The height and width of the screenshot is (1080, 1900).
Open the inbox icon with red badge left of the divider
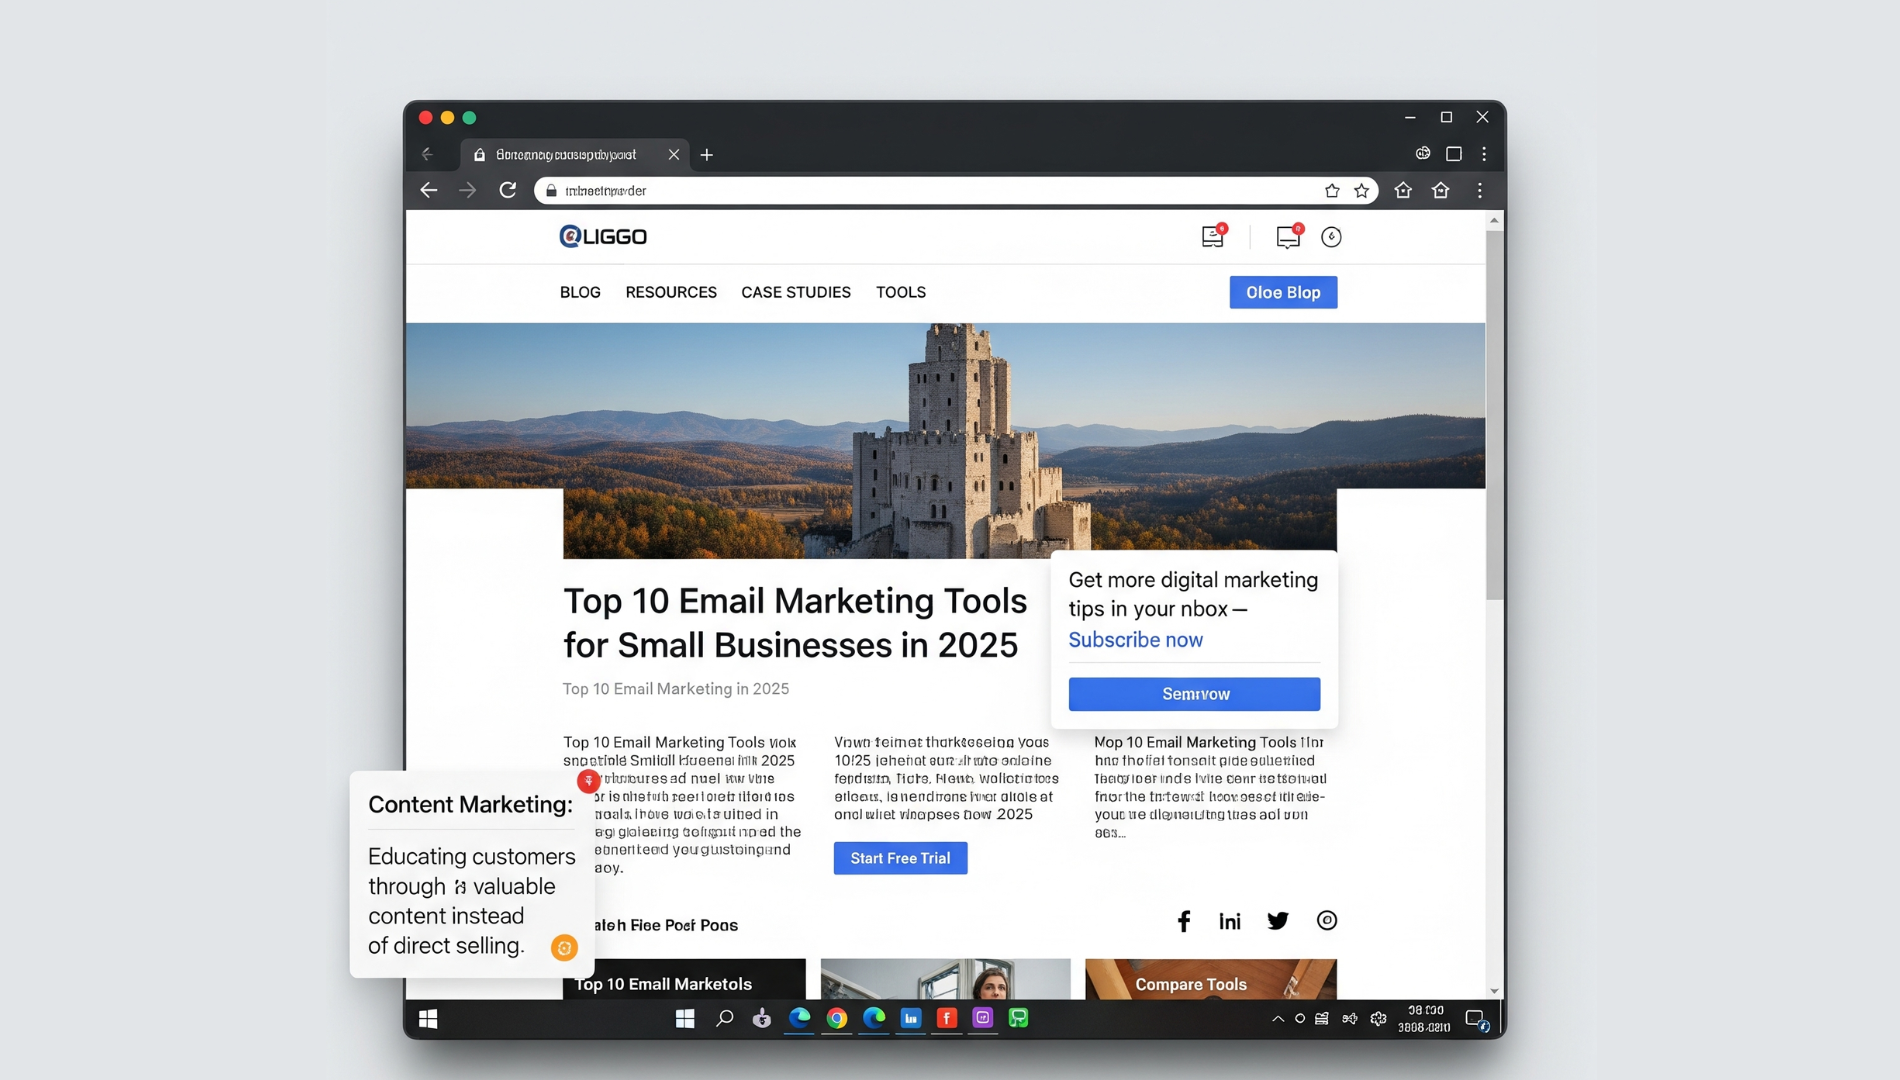pyautogui.click(x=1213, y=236)
